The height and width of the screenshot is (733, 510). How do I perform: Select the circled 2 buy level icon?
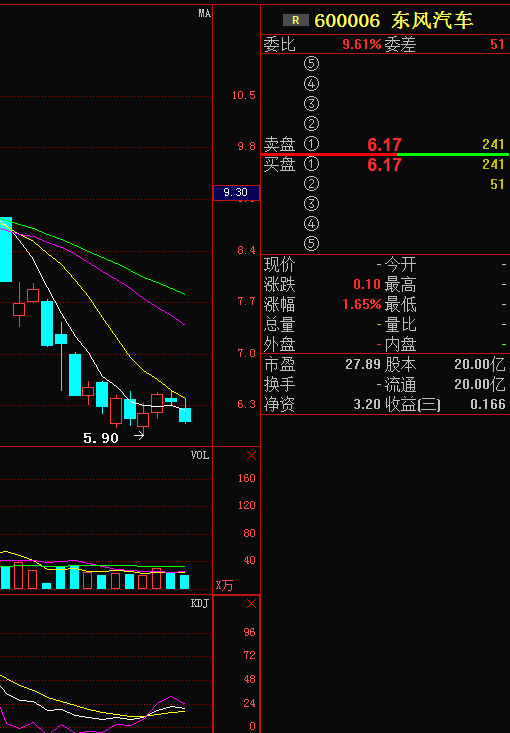(x=311, y=184)
